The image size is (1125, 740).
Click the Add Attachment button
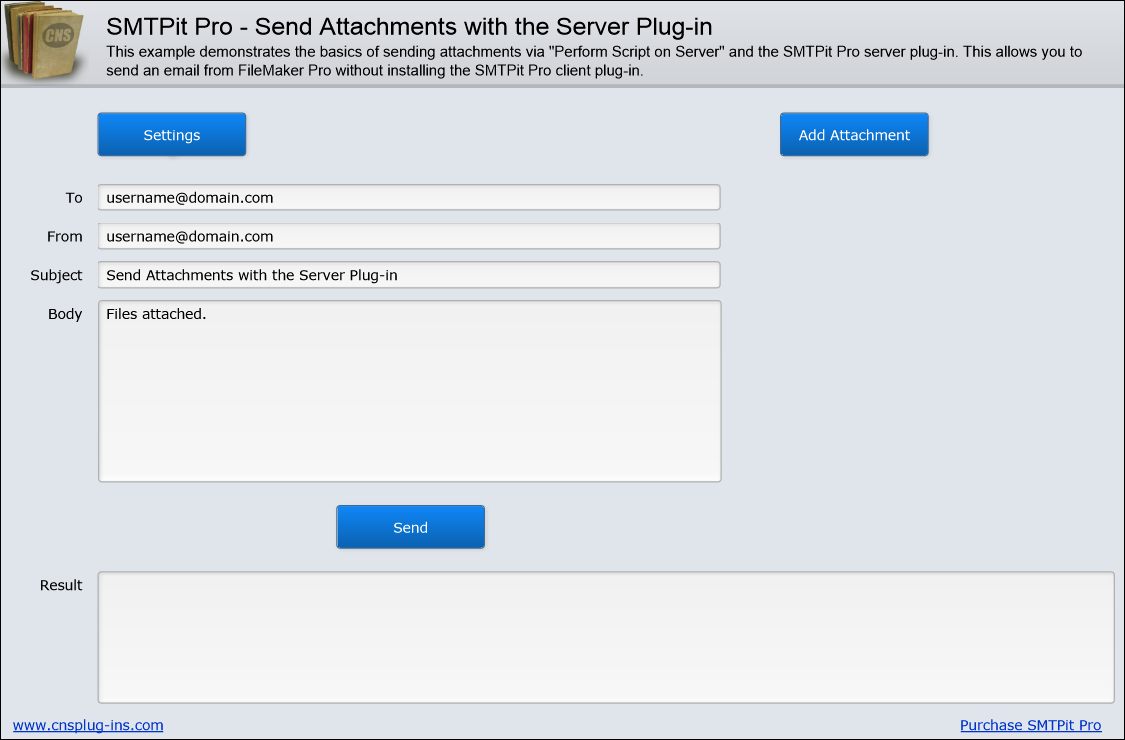[x=854, y=134]
